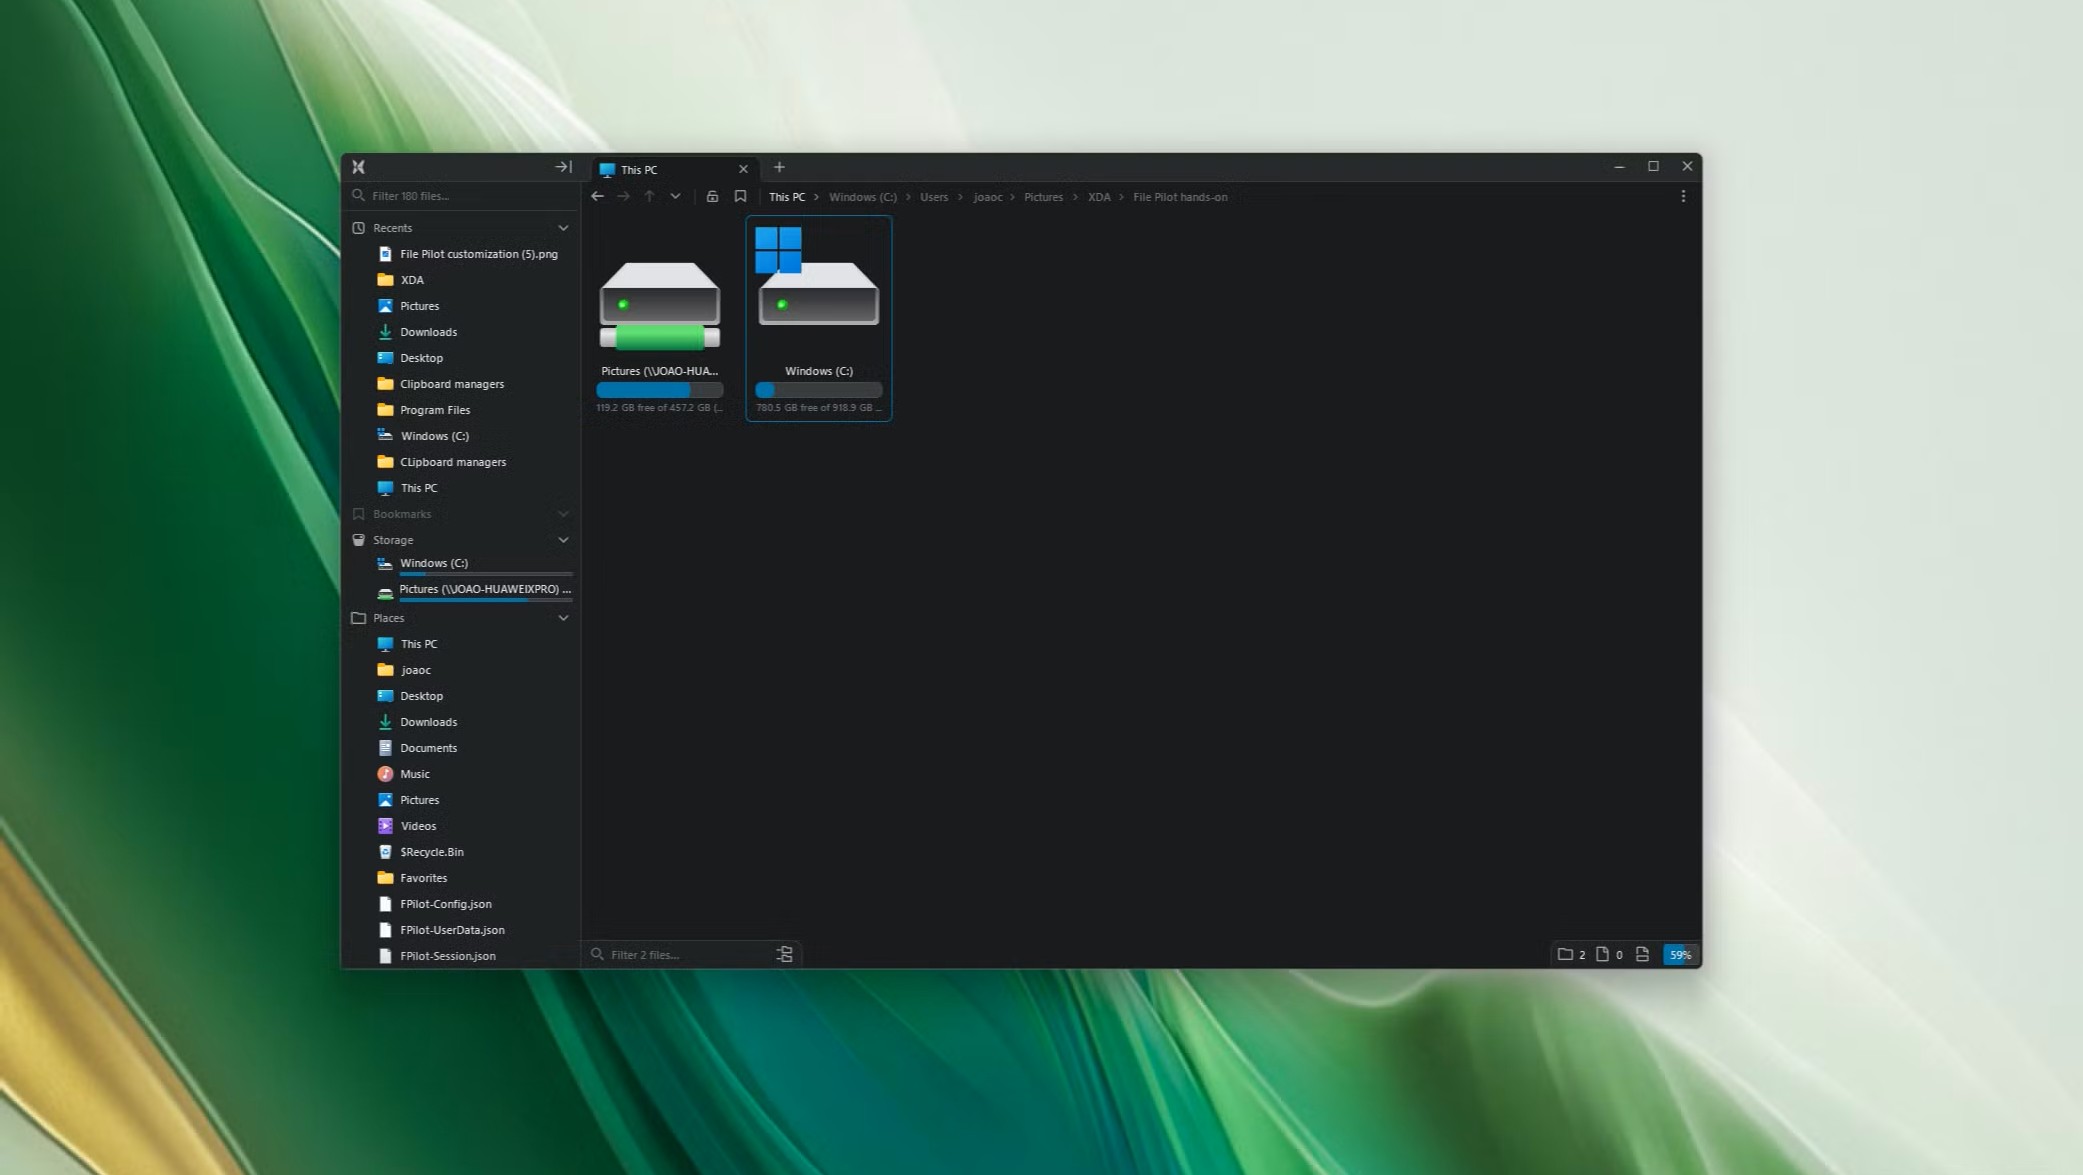Open the vertical three-dot options menu
2083x1175 pixels.
pyautogui.click(x=1683, y=197)
